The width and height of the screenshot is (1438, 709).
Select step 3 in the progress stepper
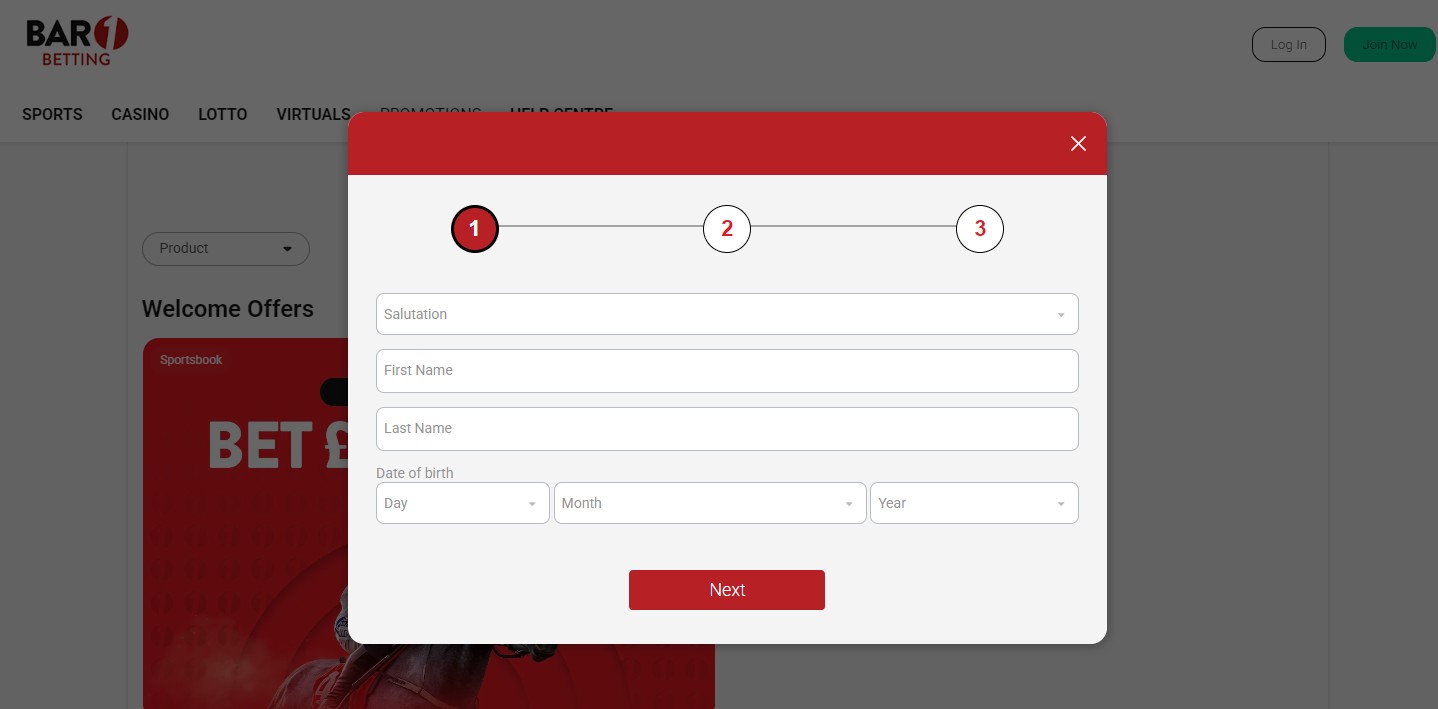coord(980,228)
